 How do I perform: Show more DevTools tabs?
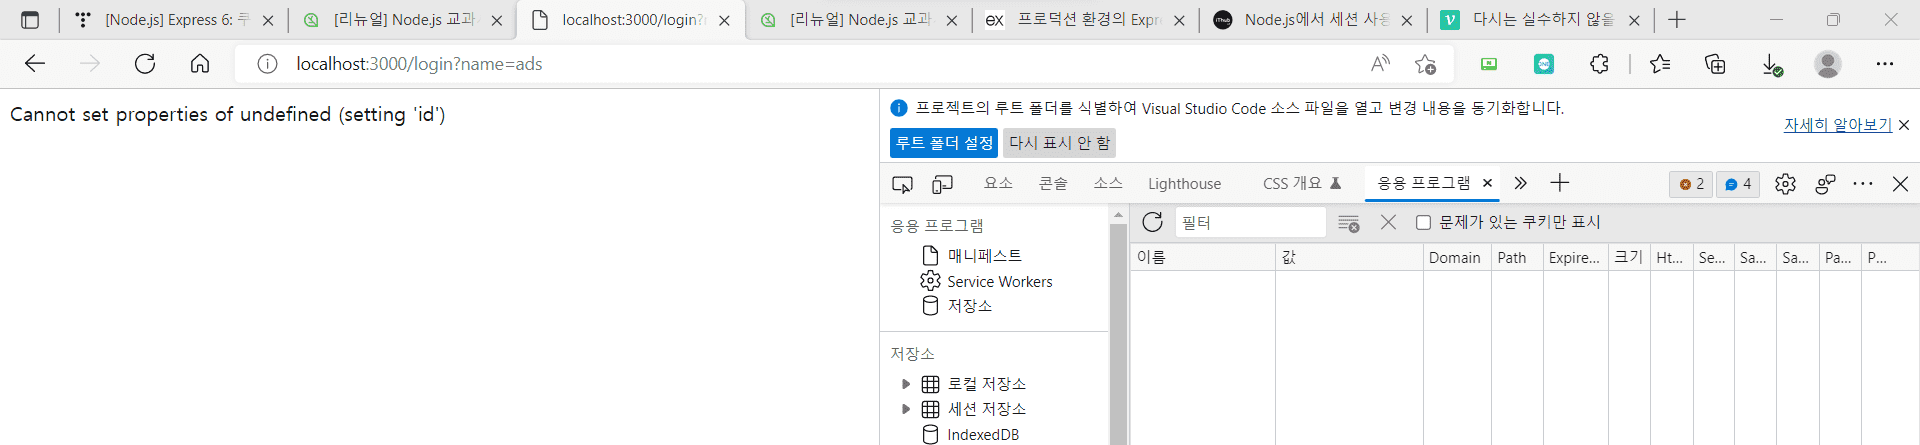(1520, 183)
